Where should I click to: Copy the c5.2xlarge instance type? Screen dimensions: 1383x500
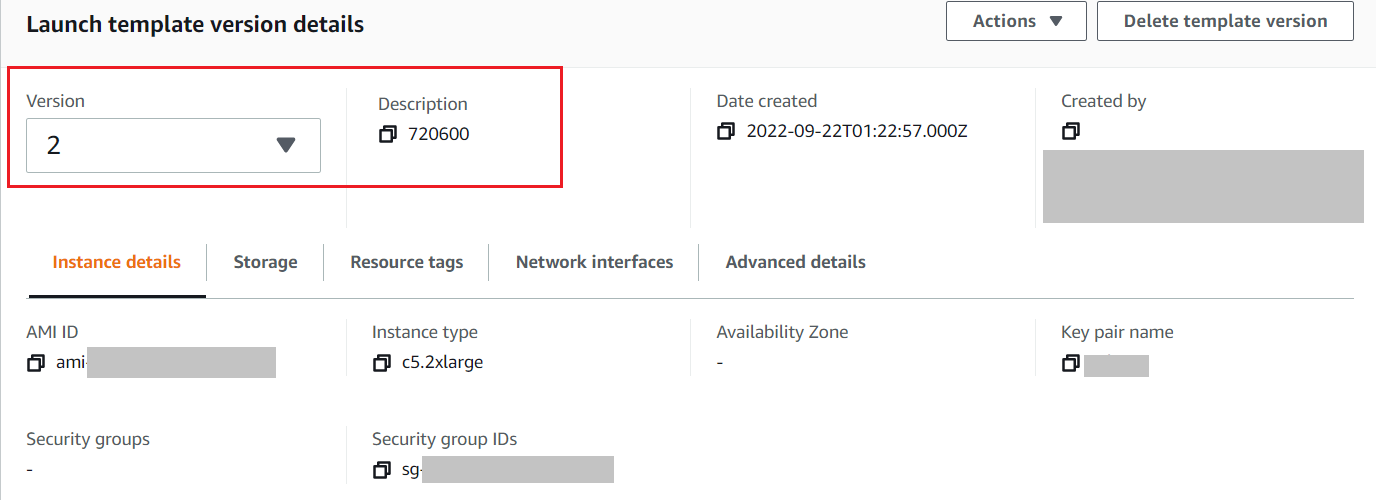(x=381, y=363)
